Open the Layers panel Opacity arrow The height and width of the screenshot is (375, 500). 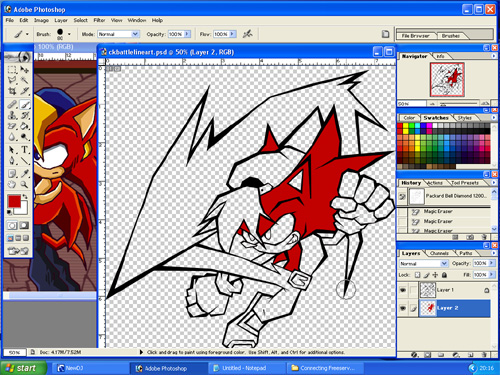coord(491,263)
